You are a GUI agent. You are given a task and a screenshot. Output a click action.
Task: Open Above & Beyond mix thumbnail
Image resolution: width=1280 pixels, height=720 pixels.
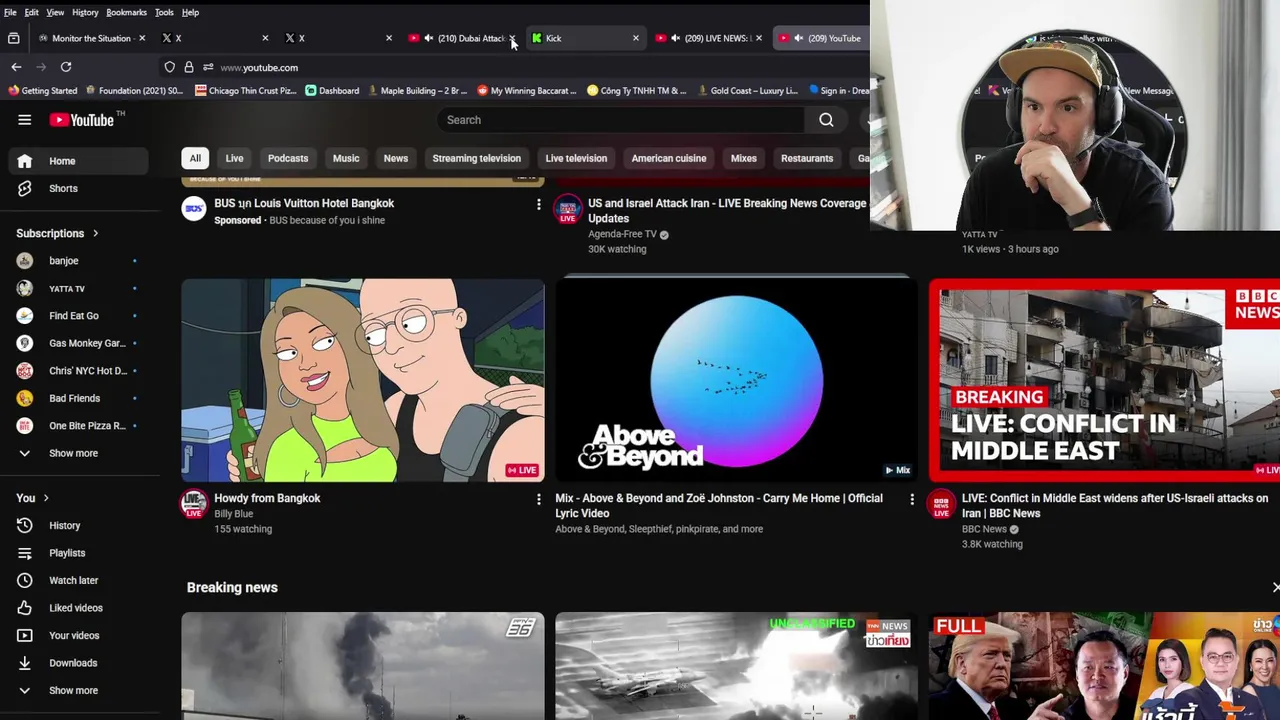tap(736, 380)
